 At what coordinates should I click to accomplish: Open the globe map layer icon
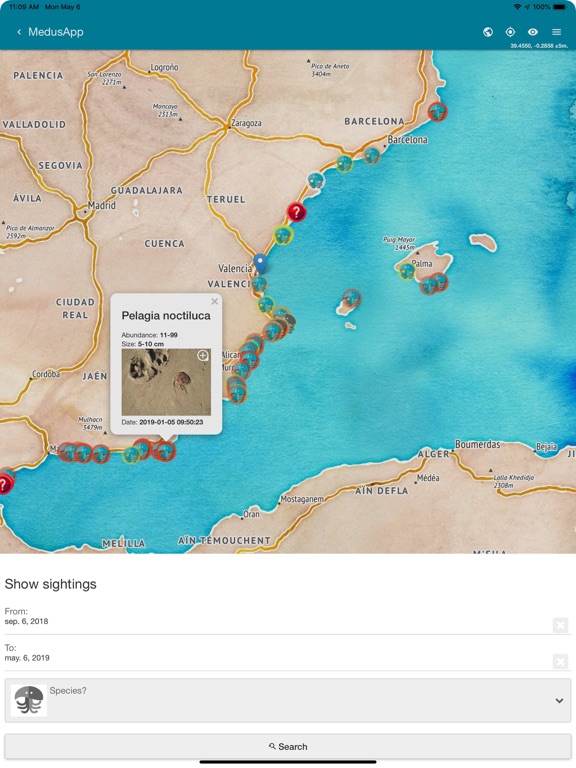click(487, 32)
